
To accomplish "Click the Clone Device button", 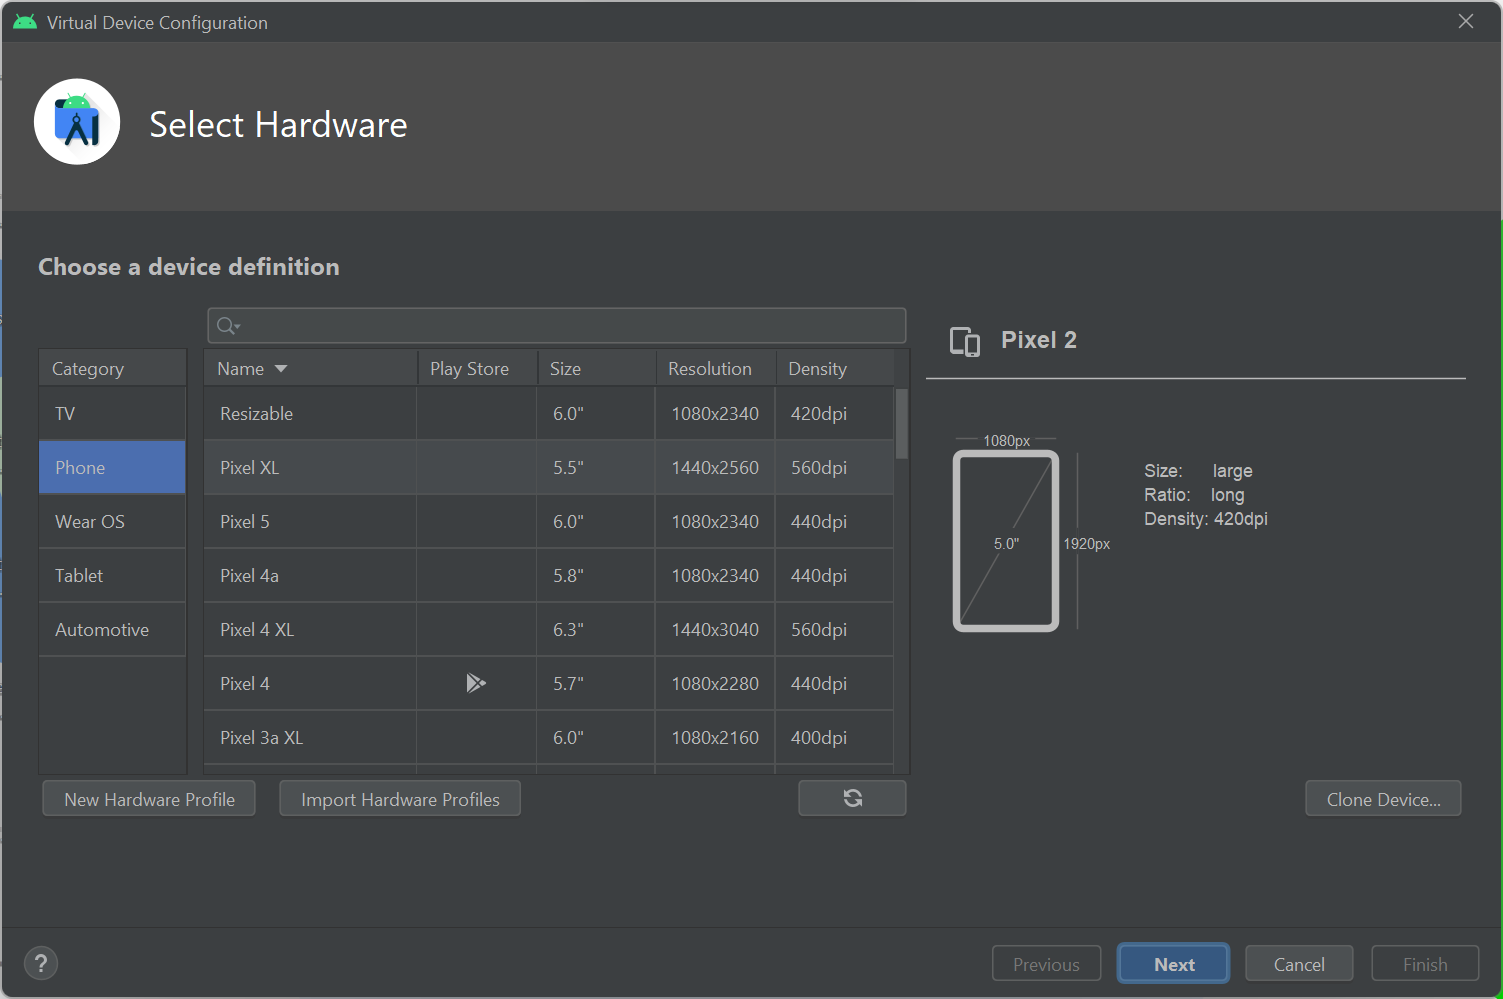I will click(x=1383, y=799).
